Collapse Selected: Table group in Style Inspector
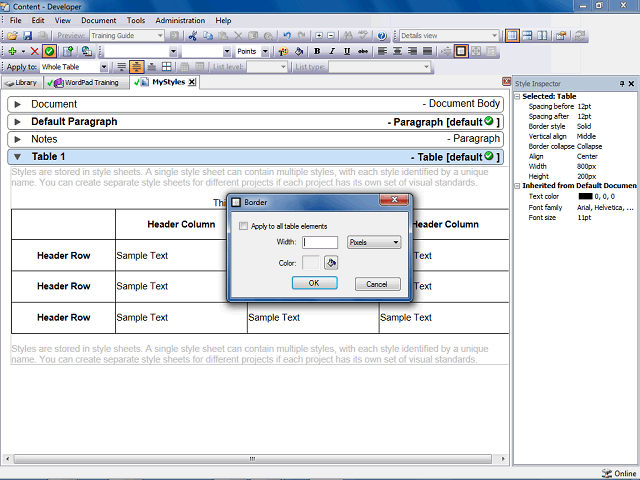 click(x=518, y=97)
